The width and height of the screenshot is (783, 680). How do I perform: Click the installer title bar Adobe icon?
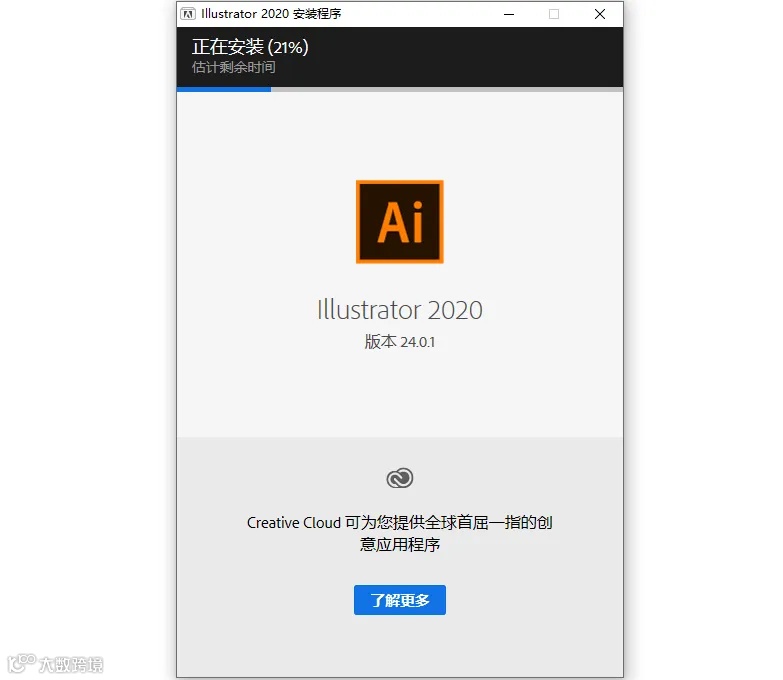click(188, 14)
